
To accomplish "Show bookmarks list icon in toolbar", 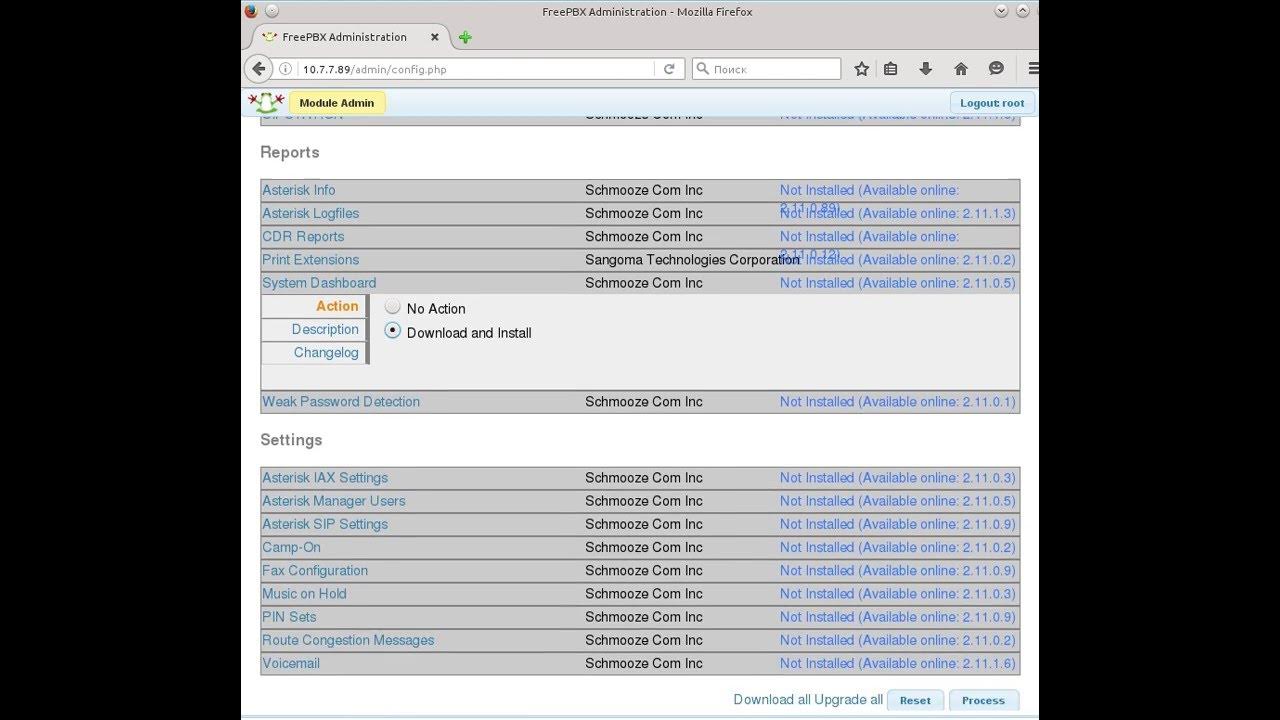I will point(890,69).
